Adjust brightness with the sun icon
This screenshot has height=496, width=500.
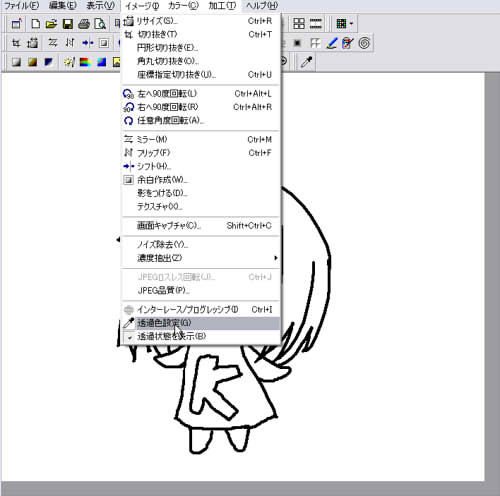point(69,62)
